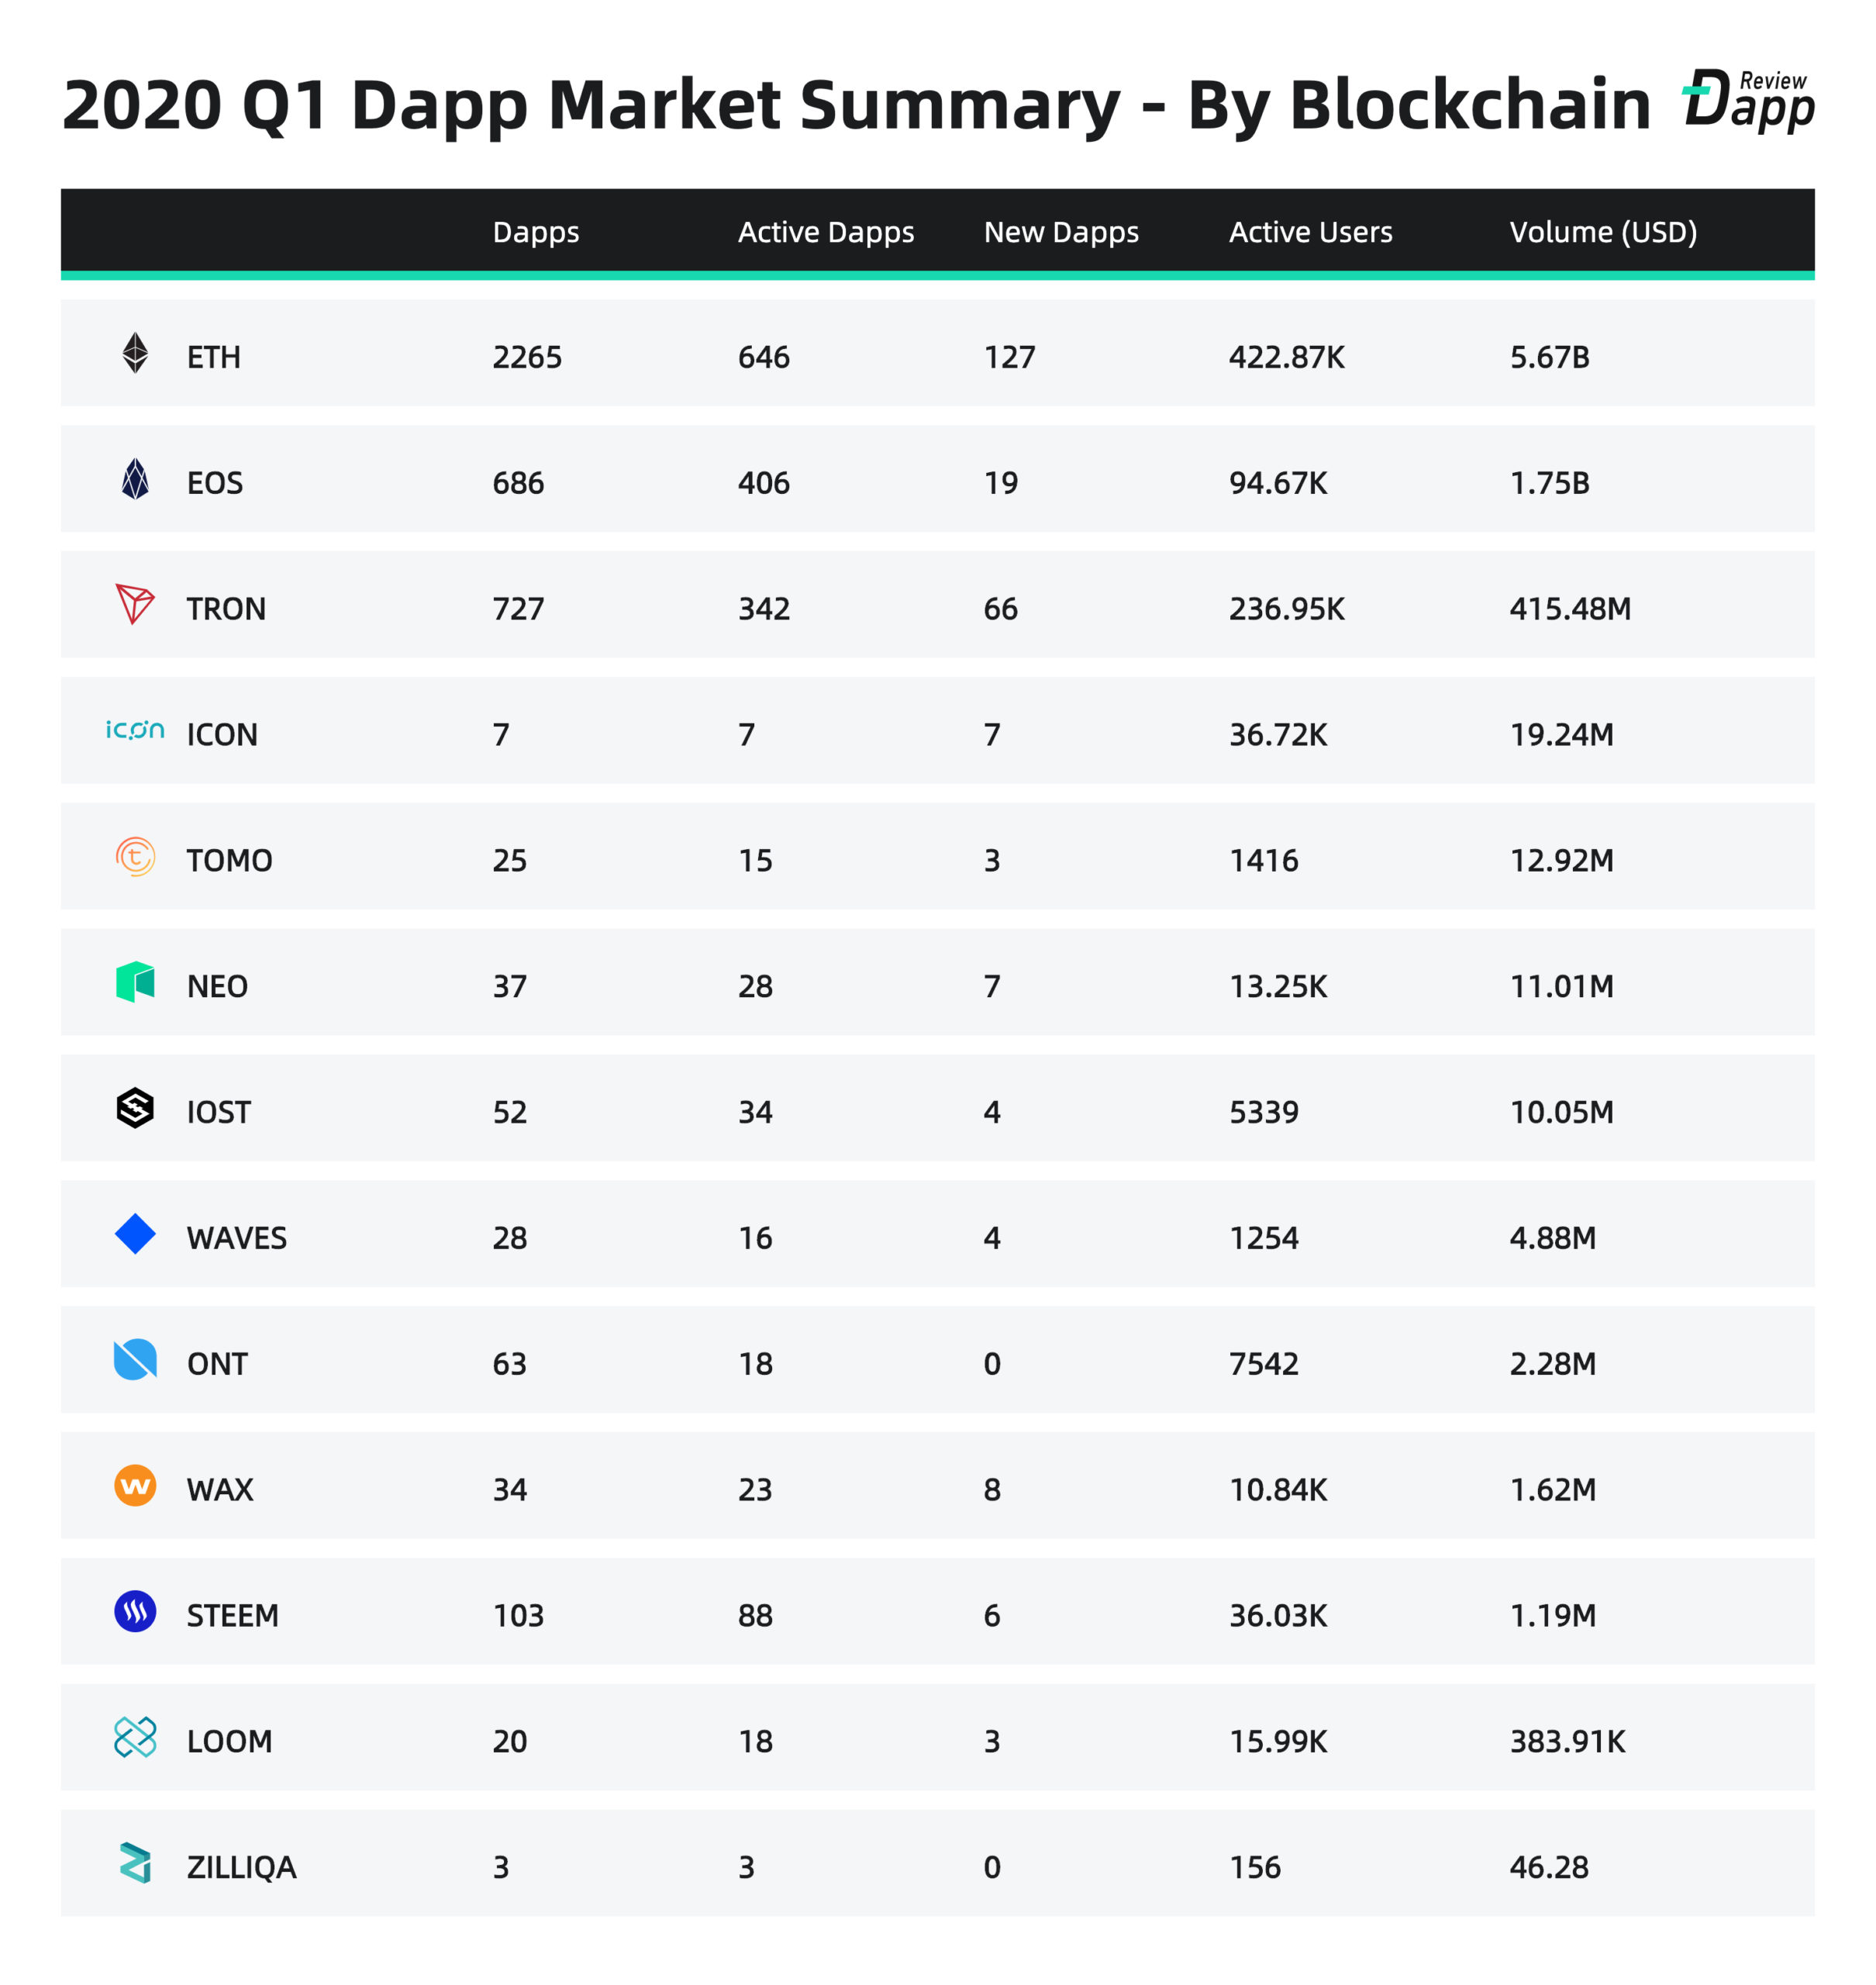Select the Active Users column header
1876x1985 pixels.
[1310, 232]
